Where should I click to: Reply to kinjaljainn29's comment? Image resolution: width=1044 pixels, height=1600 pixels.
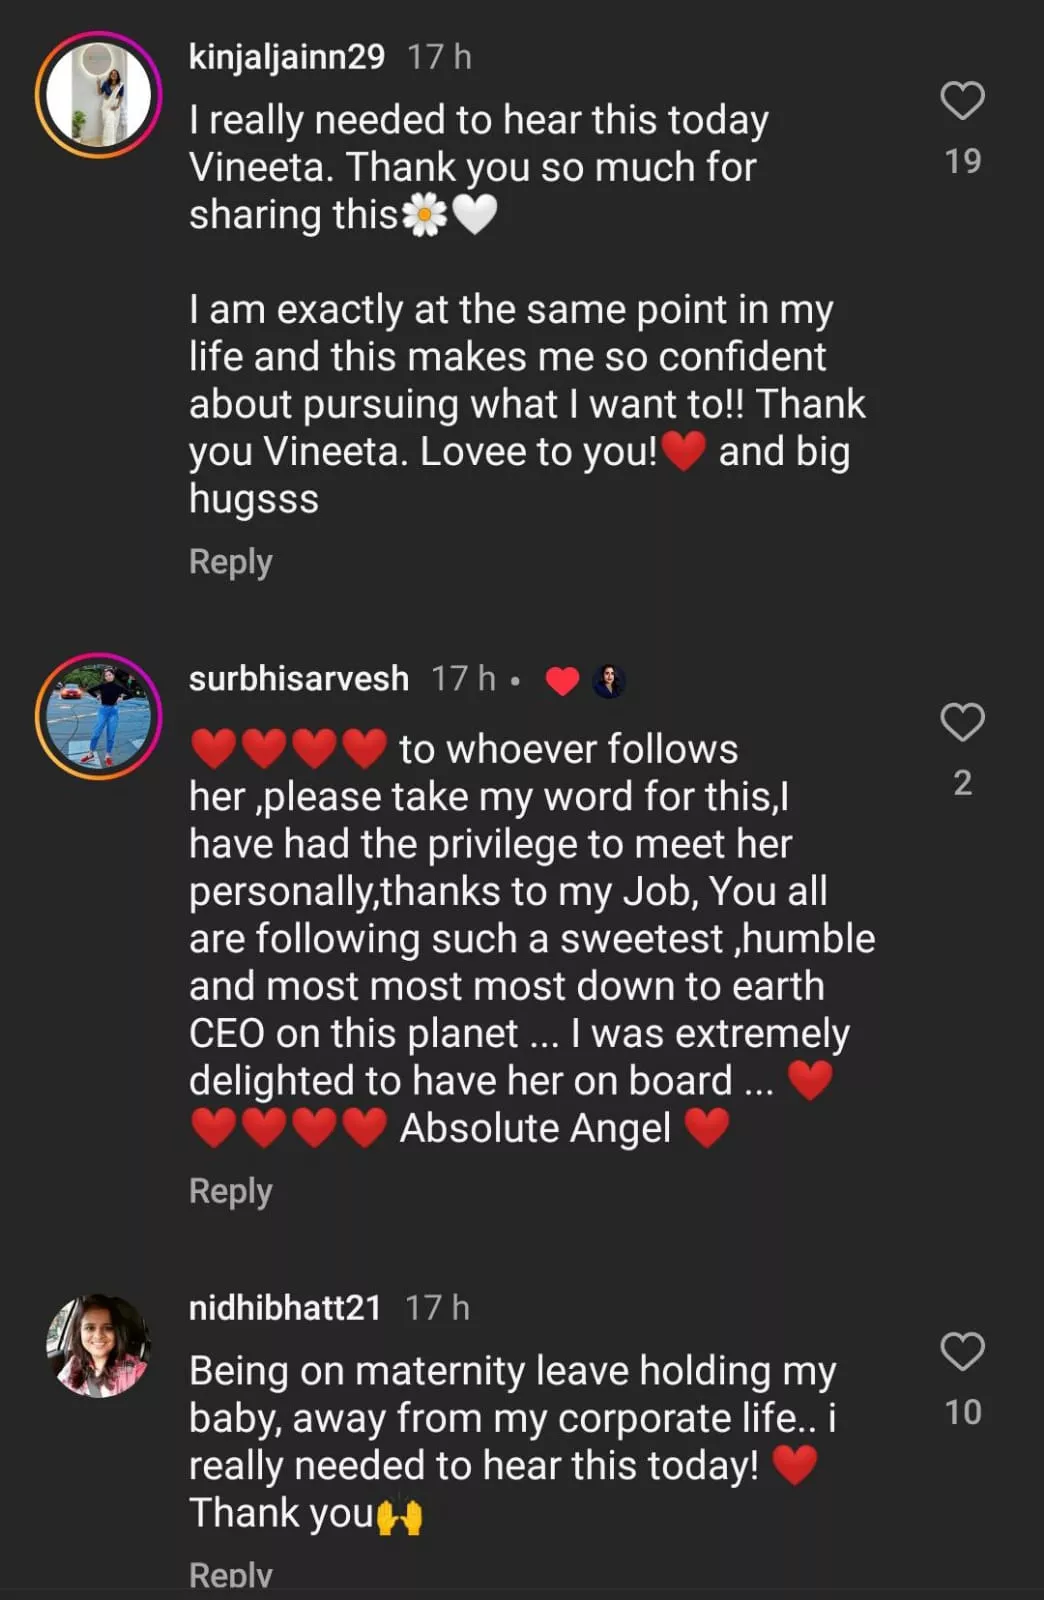[230, 562]
